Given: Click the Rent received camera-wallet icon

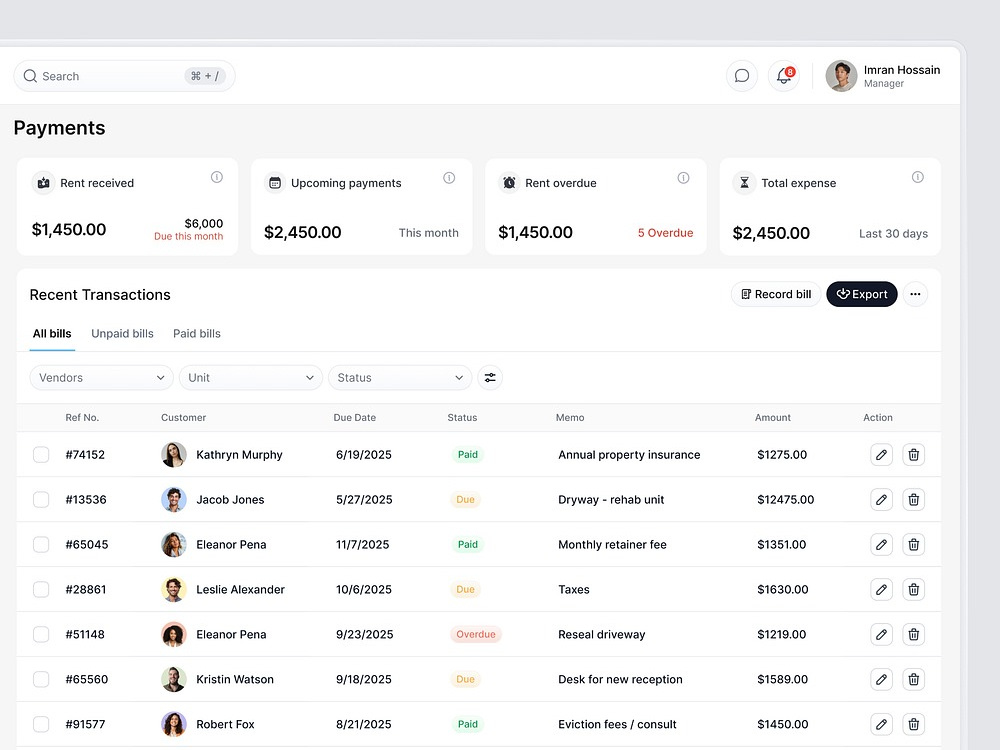Looking at the screenshot, I should 43,183.
